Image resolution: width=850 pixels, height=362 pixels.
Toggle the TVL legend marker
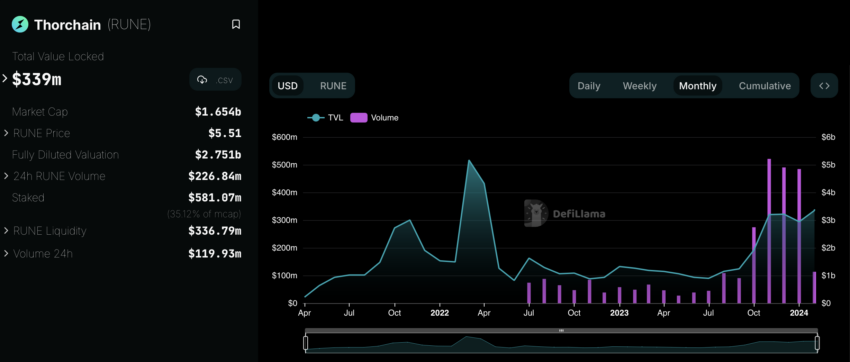pos(315,118)
